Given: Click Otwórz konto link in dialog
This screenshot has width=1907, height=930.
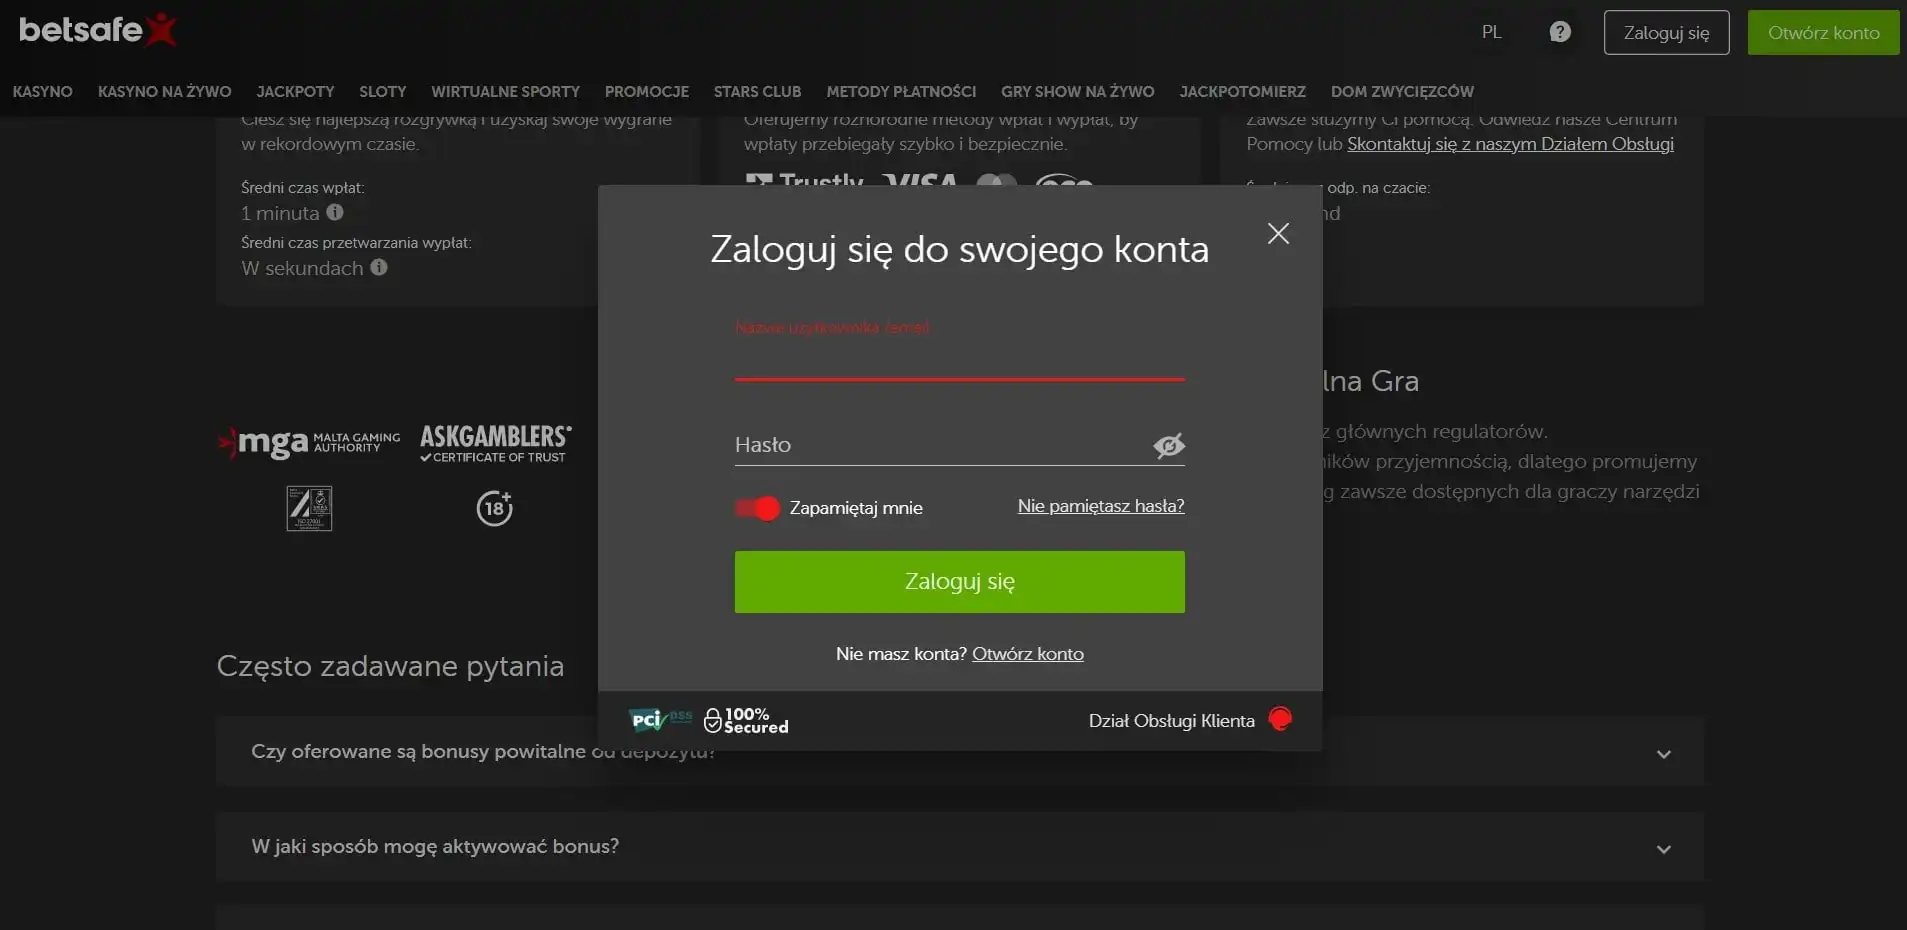Looking at the screenshot, I should point(1028,653).
